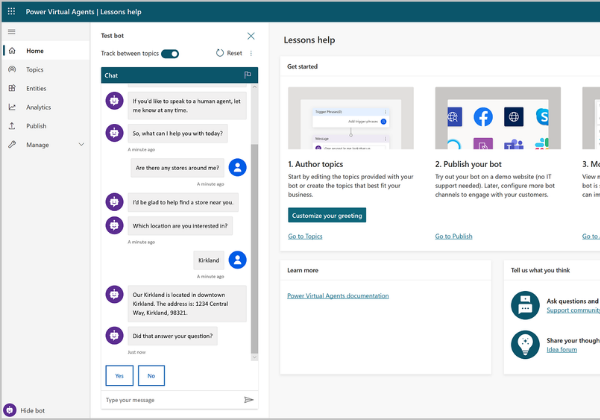Open the test bot more options dots
Viewport: 600px width, 420px height.
251,53
